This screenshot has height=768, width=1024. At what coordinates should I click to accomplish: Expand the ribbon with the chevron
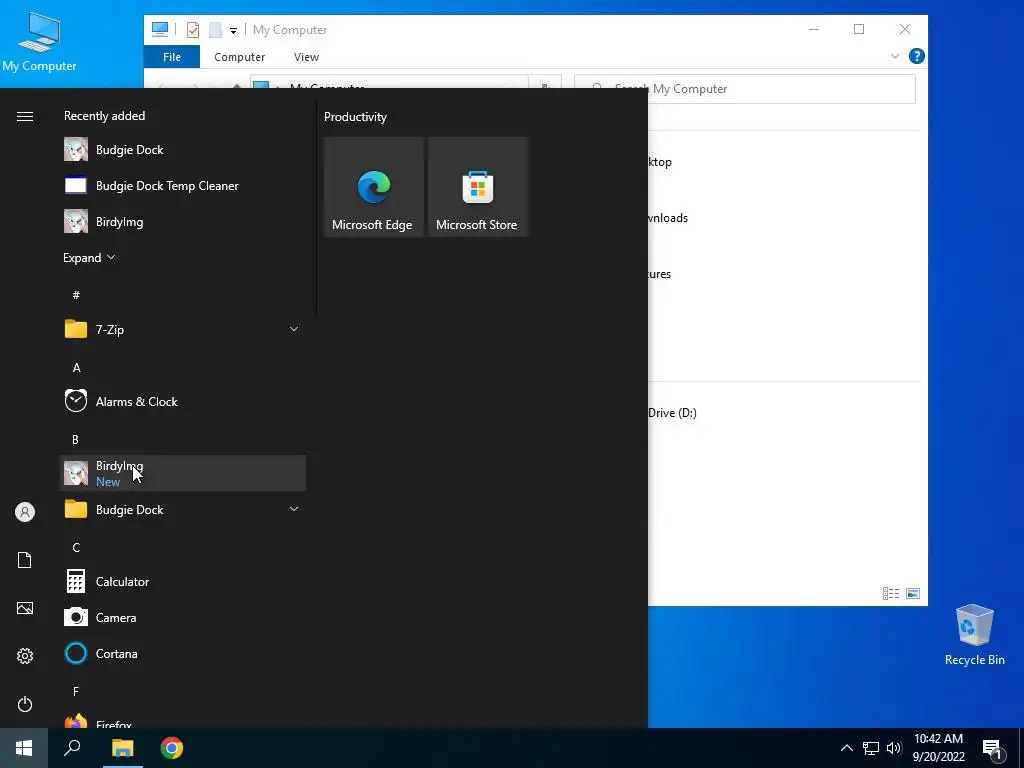coord(895,56)
